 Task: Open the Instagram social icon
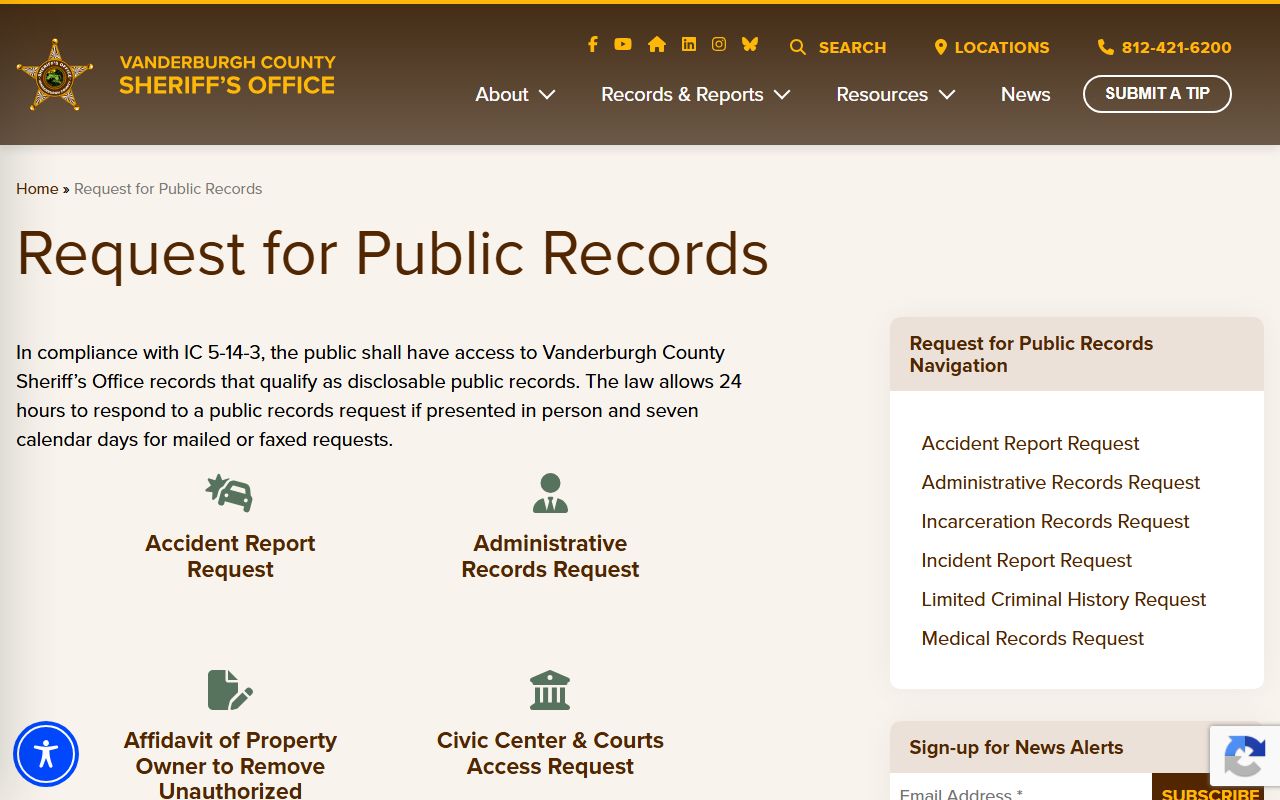[x=719, y=44]
